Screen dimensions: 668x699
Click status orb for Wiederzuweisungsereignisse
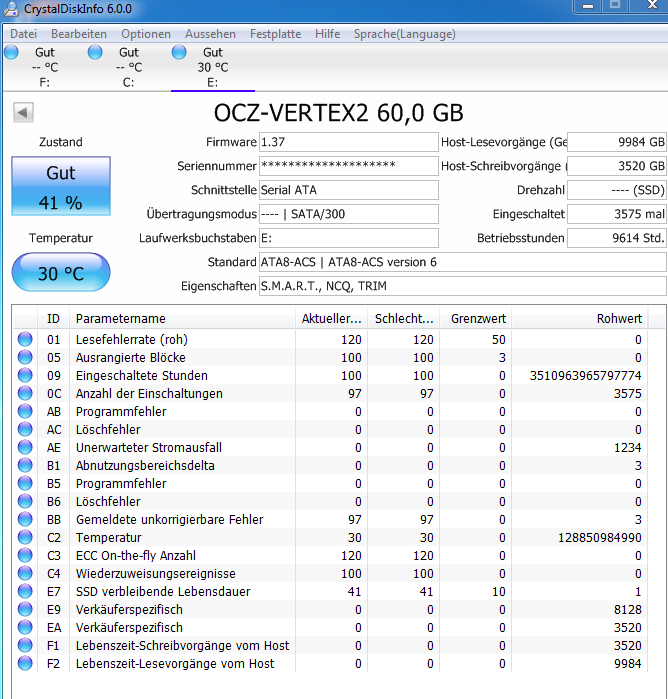[25, 573]
